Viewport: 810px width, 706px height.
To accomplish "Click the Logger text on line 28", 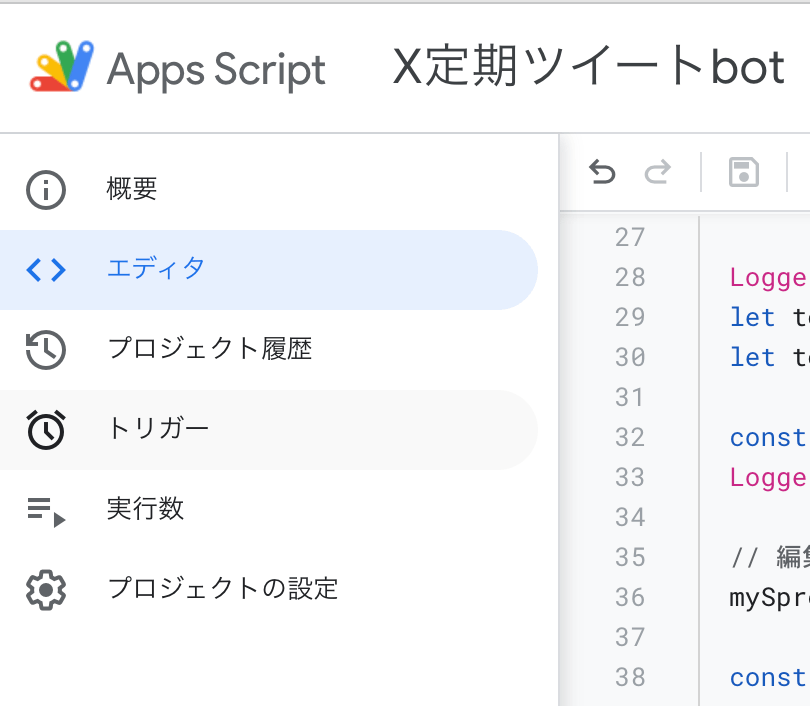I will pyautogui.click(x=769, y=278).
